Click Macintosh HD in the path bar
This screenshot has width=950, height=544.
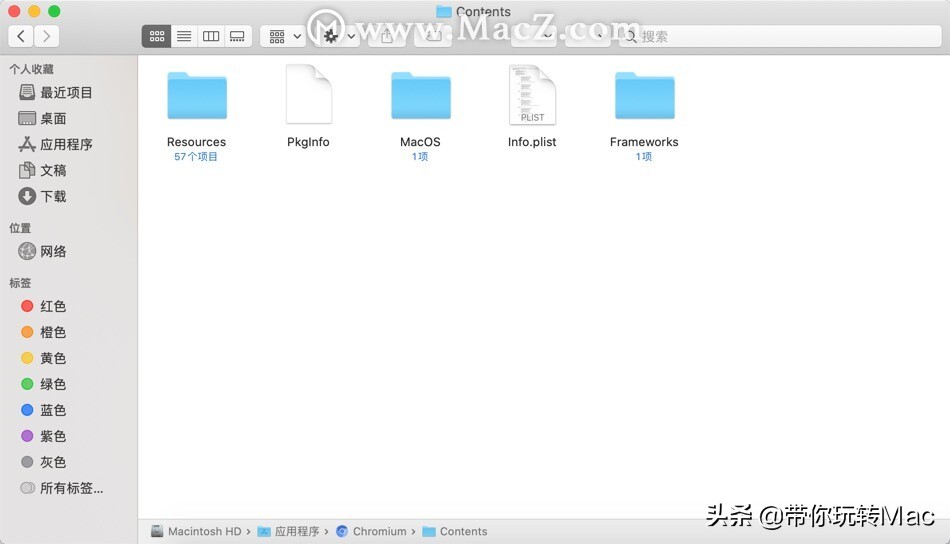(x=196, y=531)
